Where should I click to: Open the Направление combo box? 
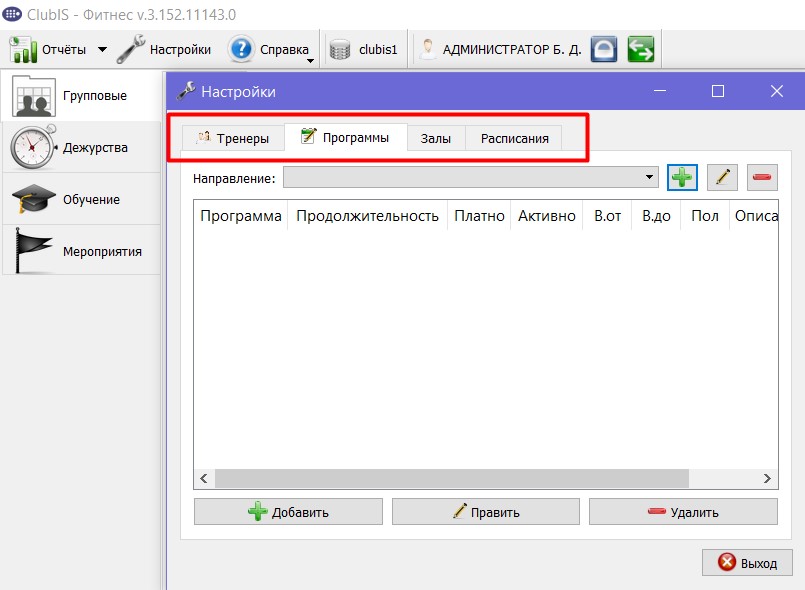471,177
